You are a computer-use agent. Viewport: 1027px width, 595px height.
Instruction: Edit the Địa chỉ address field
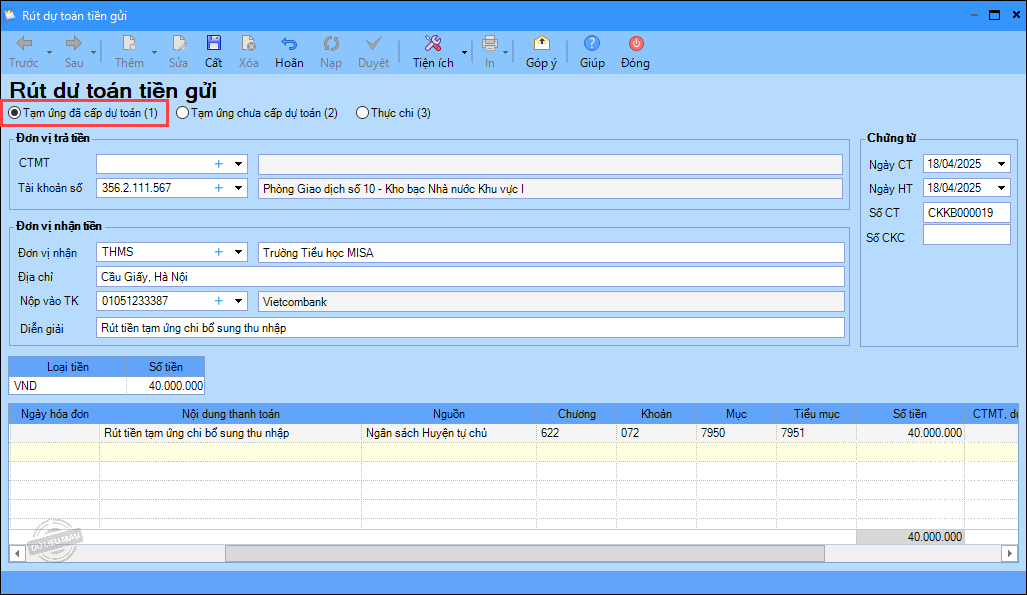(x=470, y=277)
